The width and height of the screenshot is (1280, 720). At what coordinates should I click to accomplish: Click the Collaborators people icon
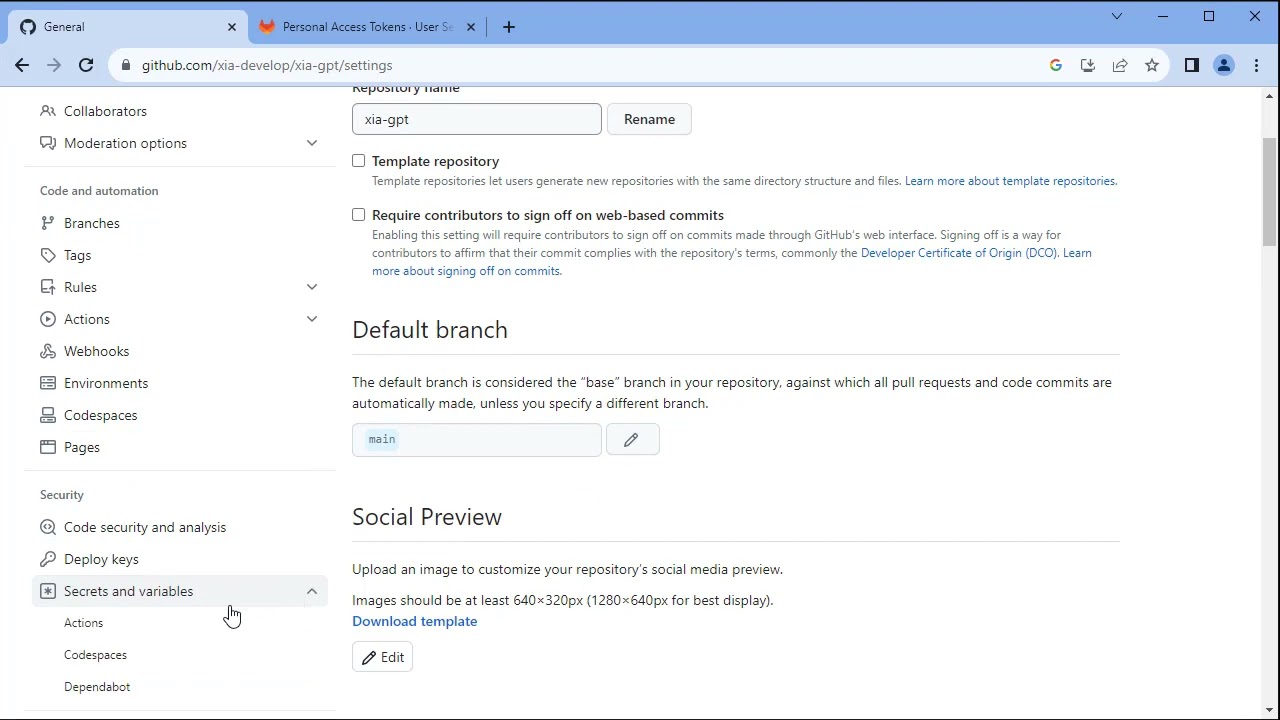coord(48,111)
